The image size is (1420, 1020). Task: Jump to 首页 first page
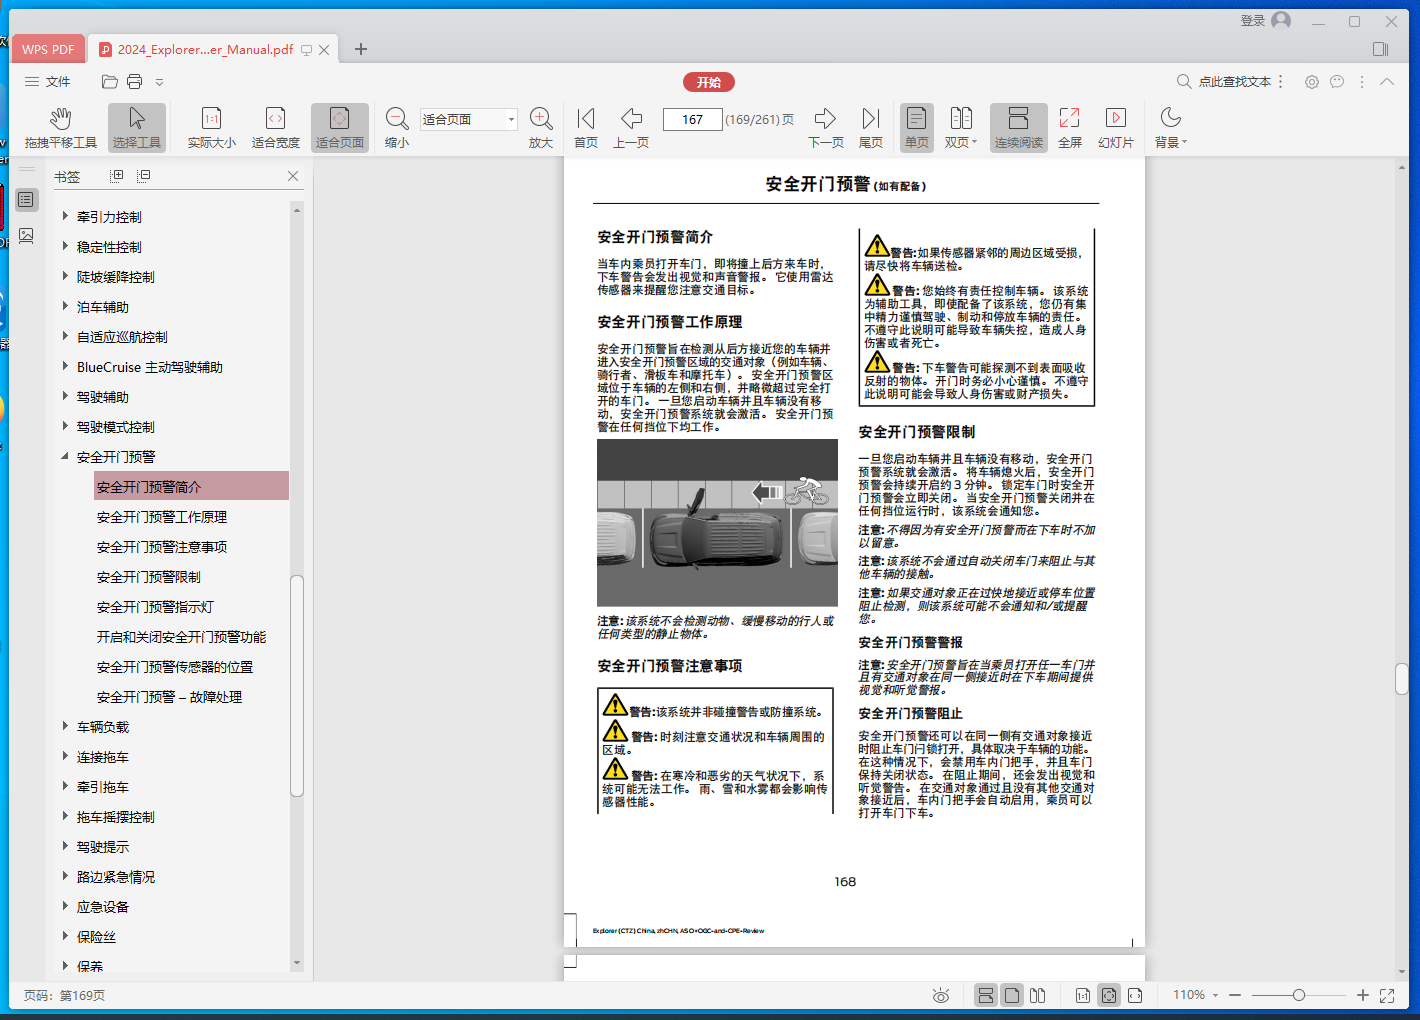[586, 127]
